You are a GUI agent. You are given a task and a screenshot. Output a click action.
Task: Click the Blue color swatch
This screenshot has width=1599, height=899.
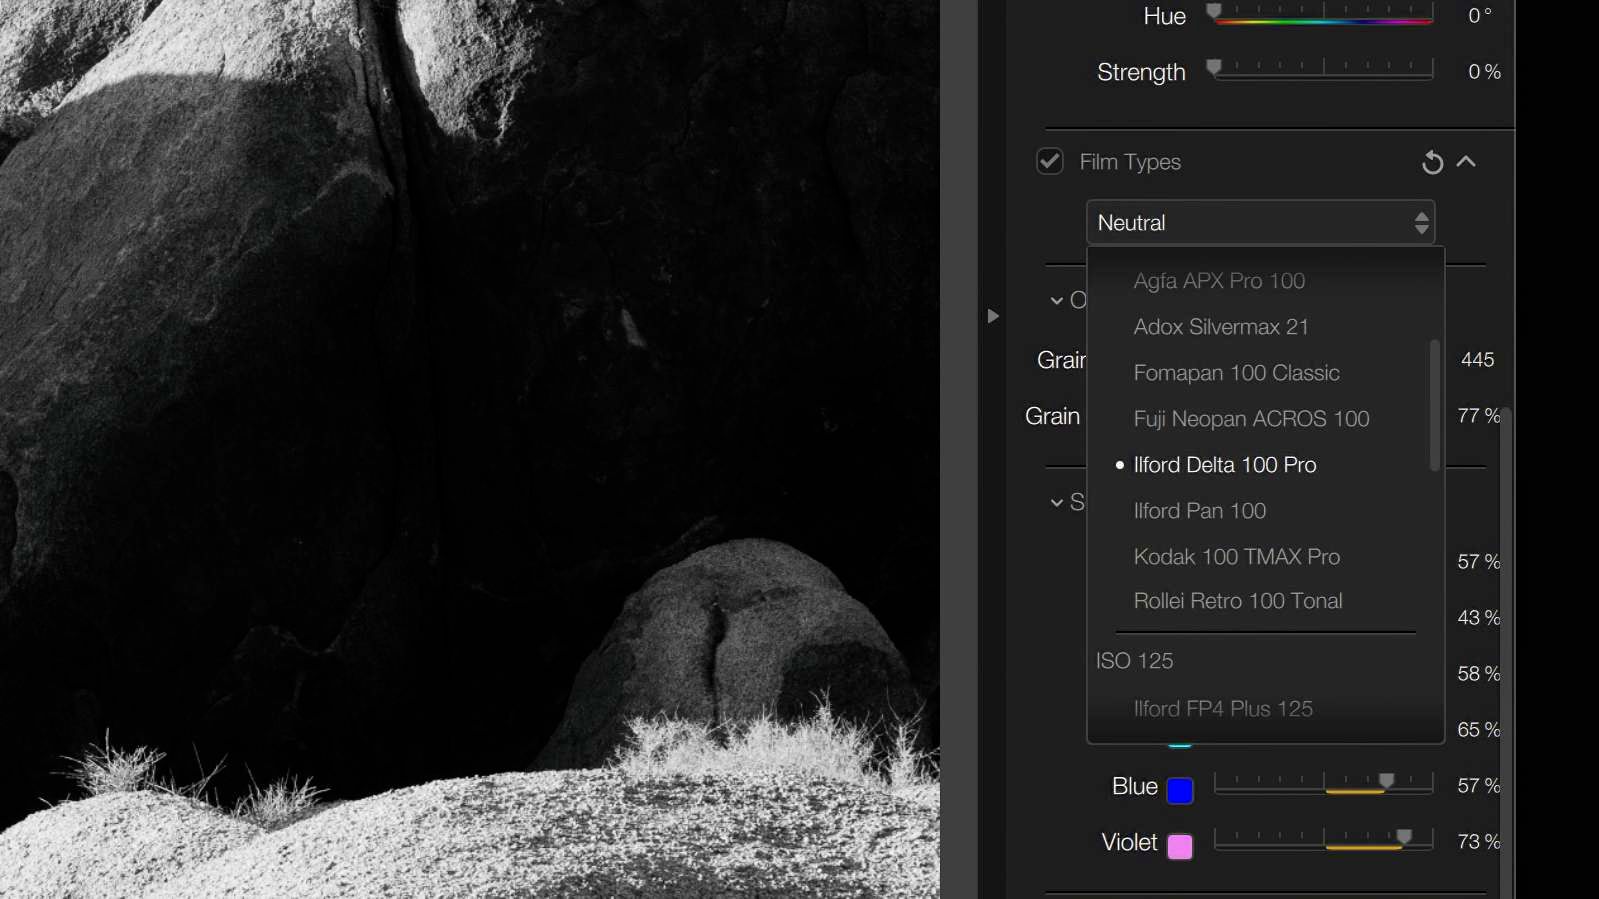(x=1180, y=790)
